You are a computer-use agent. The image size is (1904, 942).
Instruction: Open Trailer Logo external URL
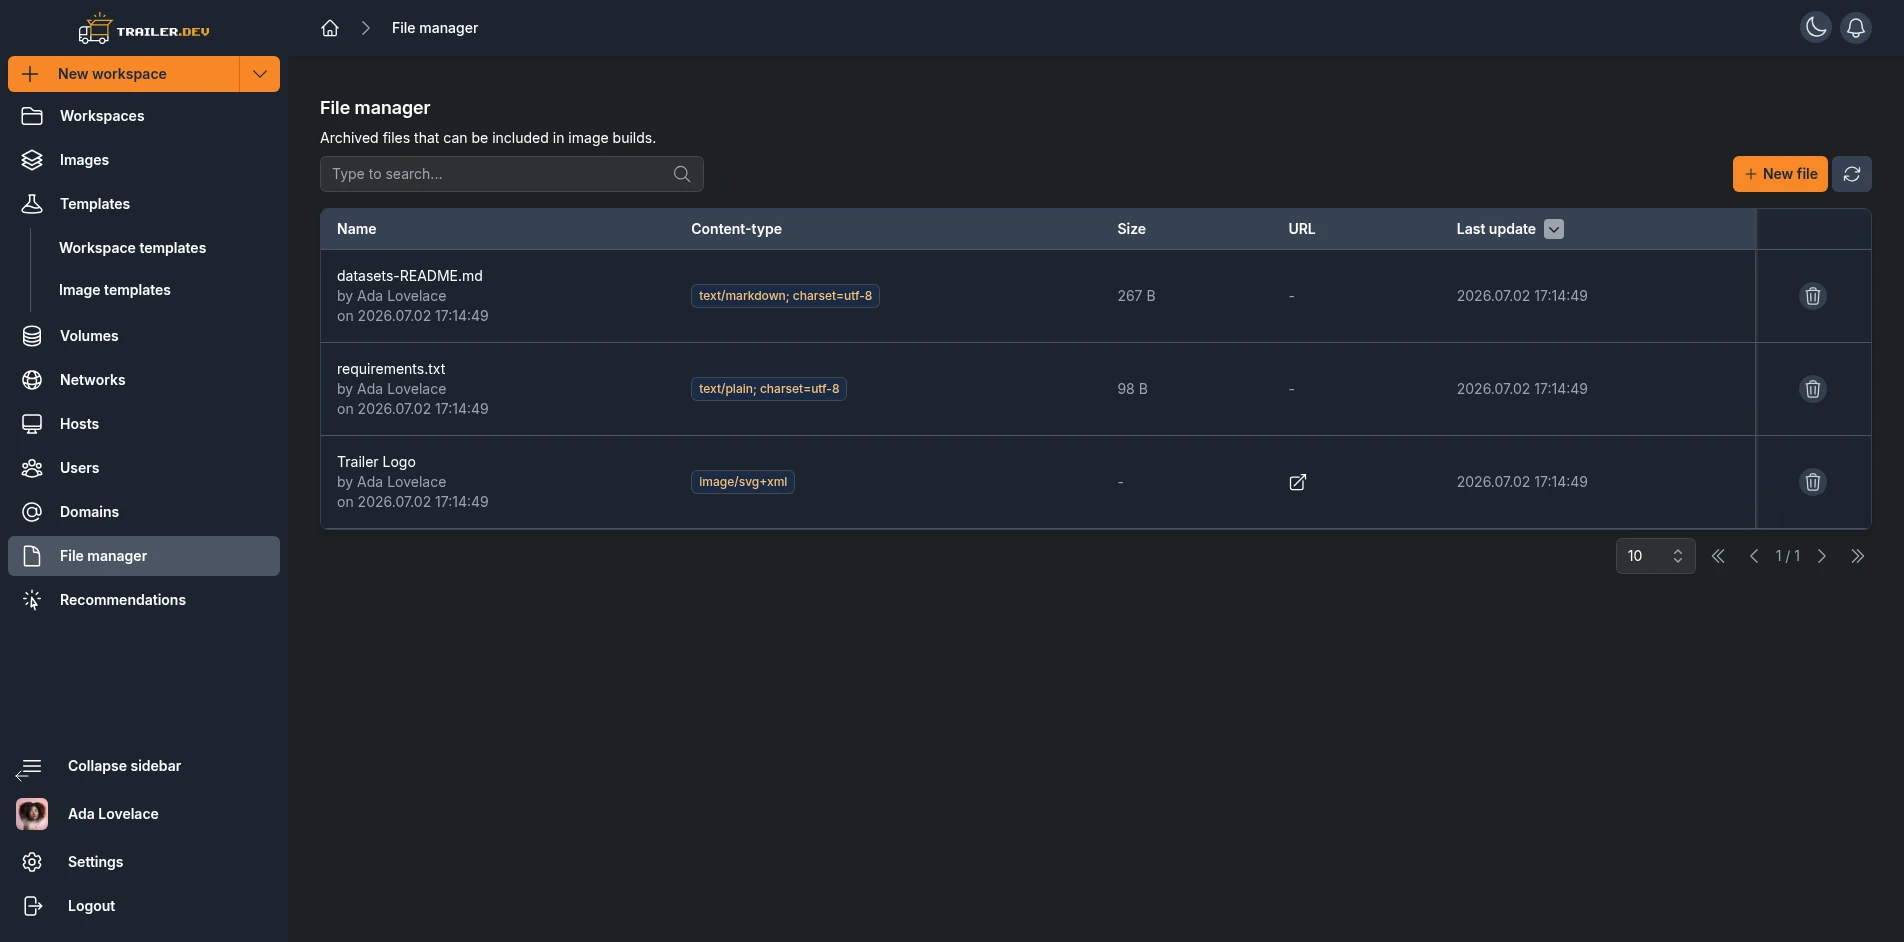[x=1297, y=482]
